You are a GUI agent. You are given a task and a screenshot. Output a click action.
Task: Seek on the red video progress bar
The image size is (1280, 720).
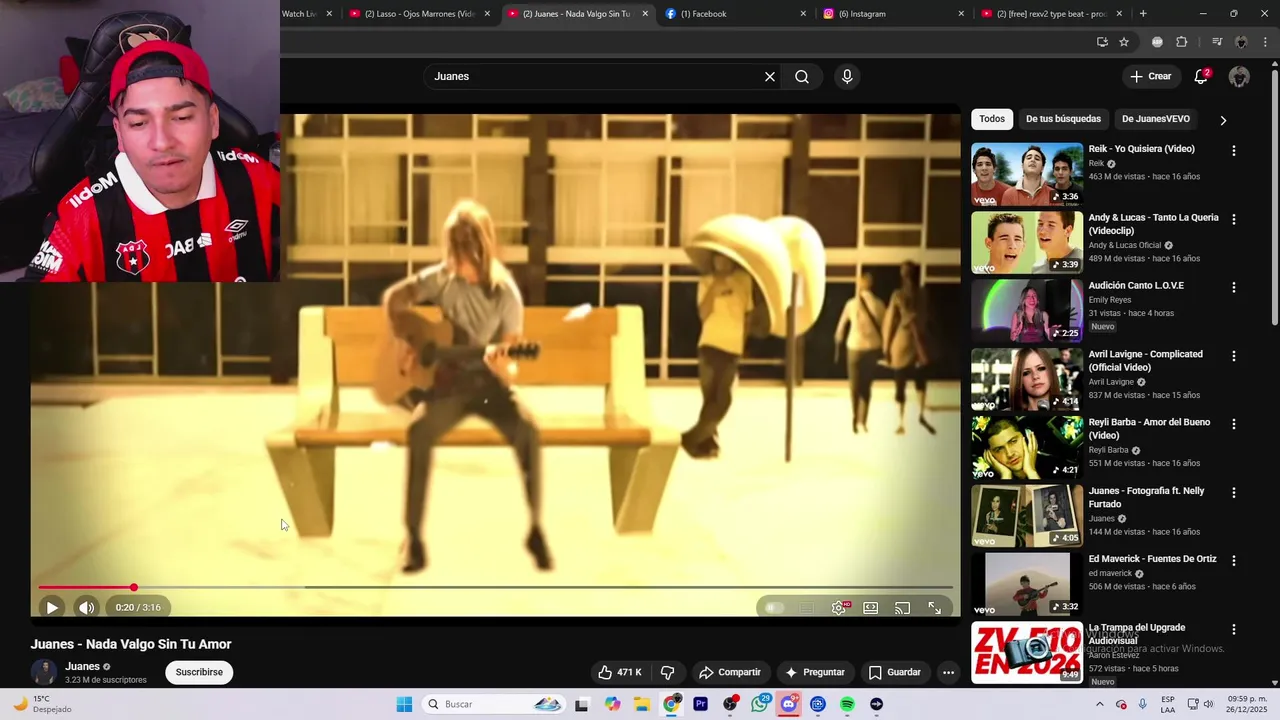[495, 588]
